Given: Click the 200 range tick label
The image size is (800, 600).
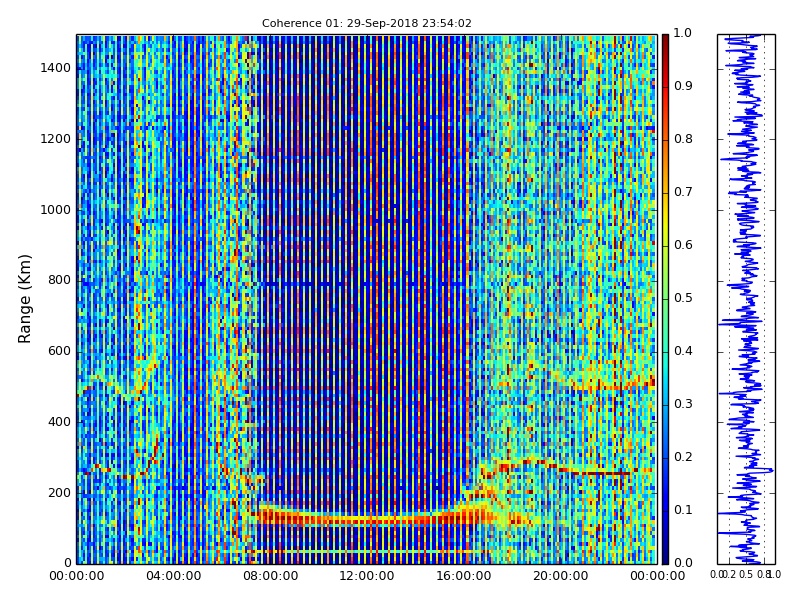Looking at the screenshot, I should pos(59,493).
